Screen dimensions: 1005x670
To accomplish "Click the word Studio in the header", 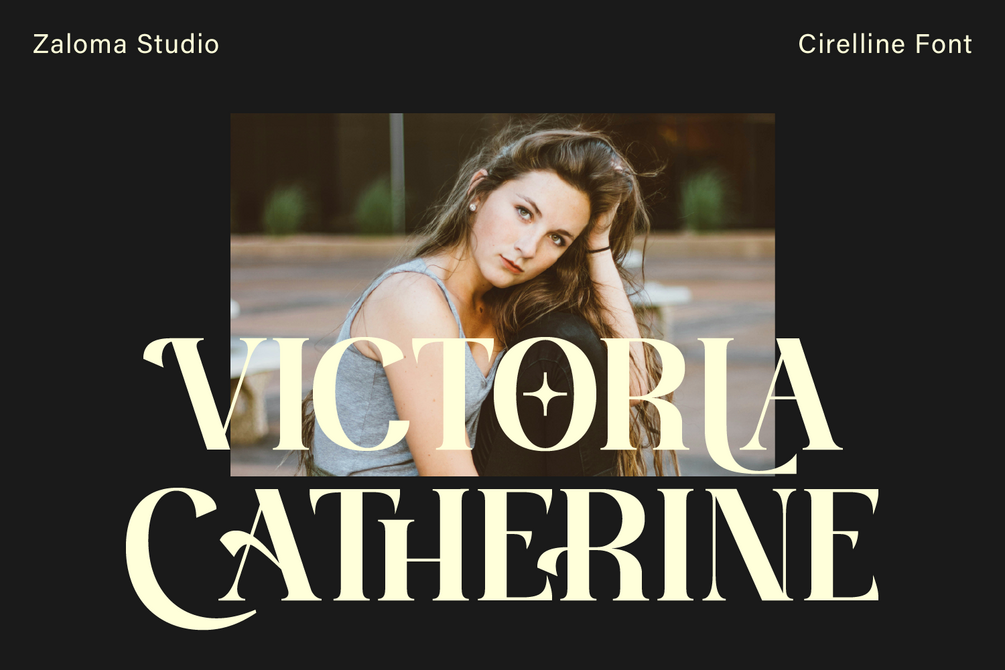I will point(178,44).
